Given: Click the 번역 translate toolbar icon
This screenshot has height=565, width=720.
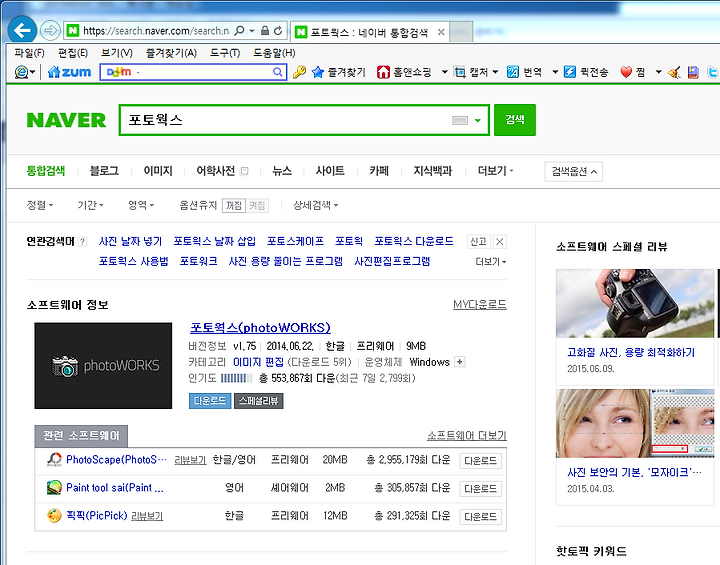Looking at the screenshot, I should 512,72.
